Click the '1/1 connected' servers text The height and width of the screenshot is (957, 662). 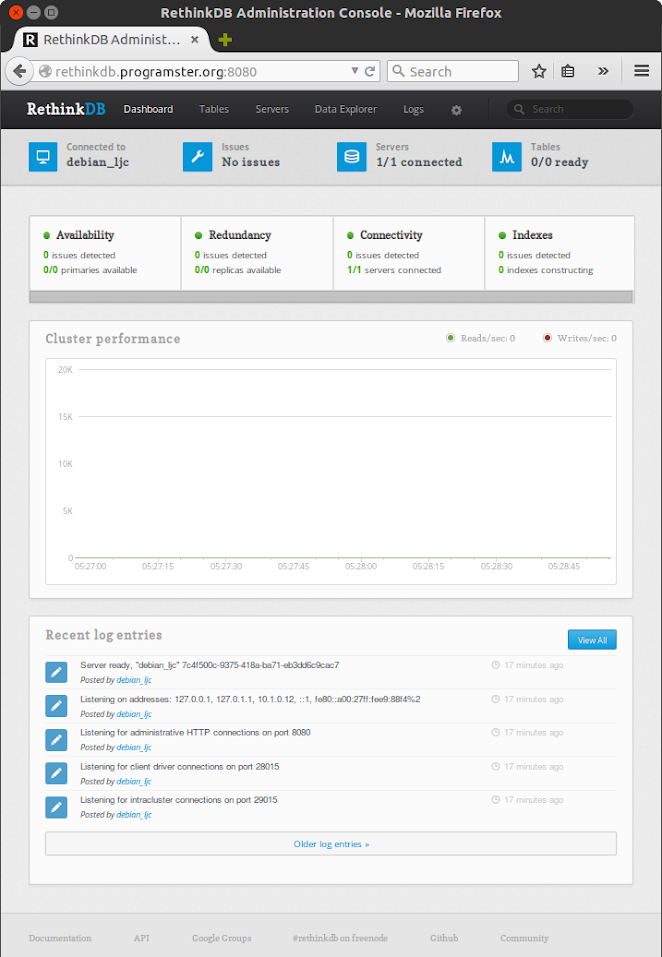click(x=419, y=162)
